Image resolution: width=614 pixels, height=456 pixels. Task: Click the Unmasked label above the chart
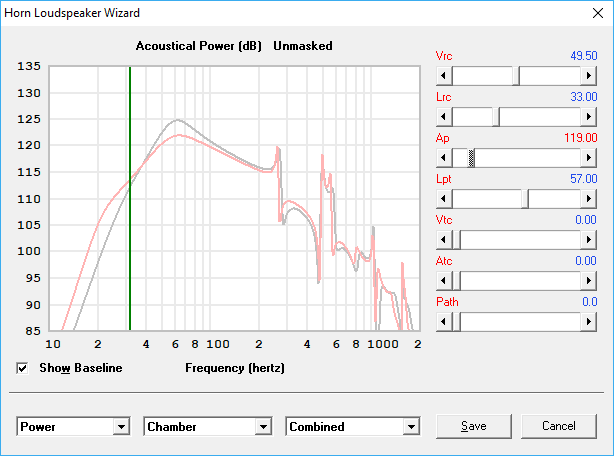point(303,46)
